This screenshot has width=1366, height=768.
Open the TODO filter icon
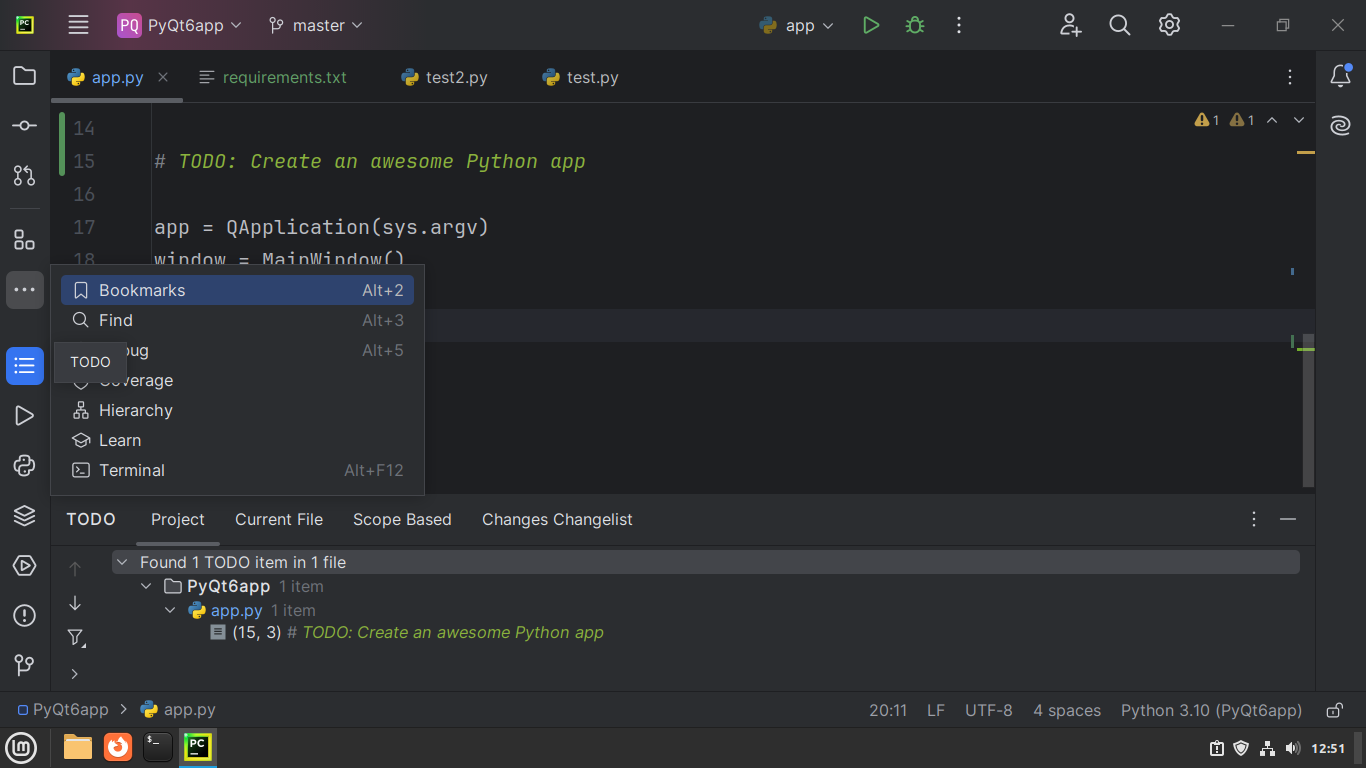[75, 638]
